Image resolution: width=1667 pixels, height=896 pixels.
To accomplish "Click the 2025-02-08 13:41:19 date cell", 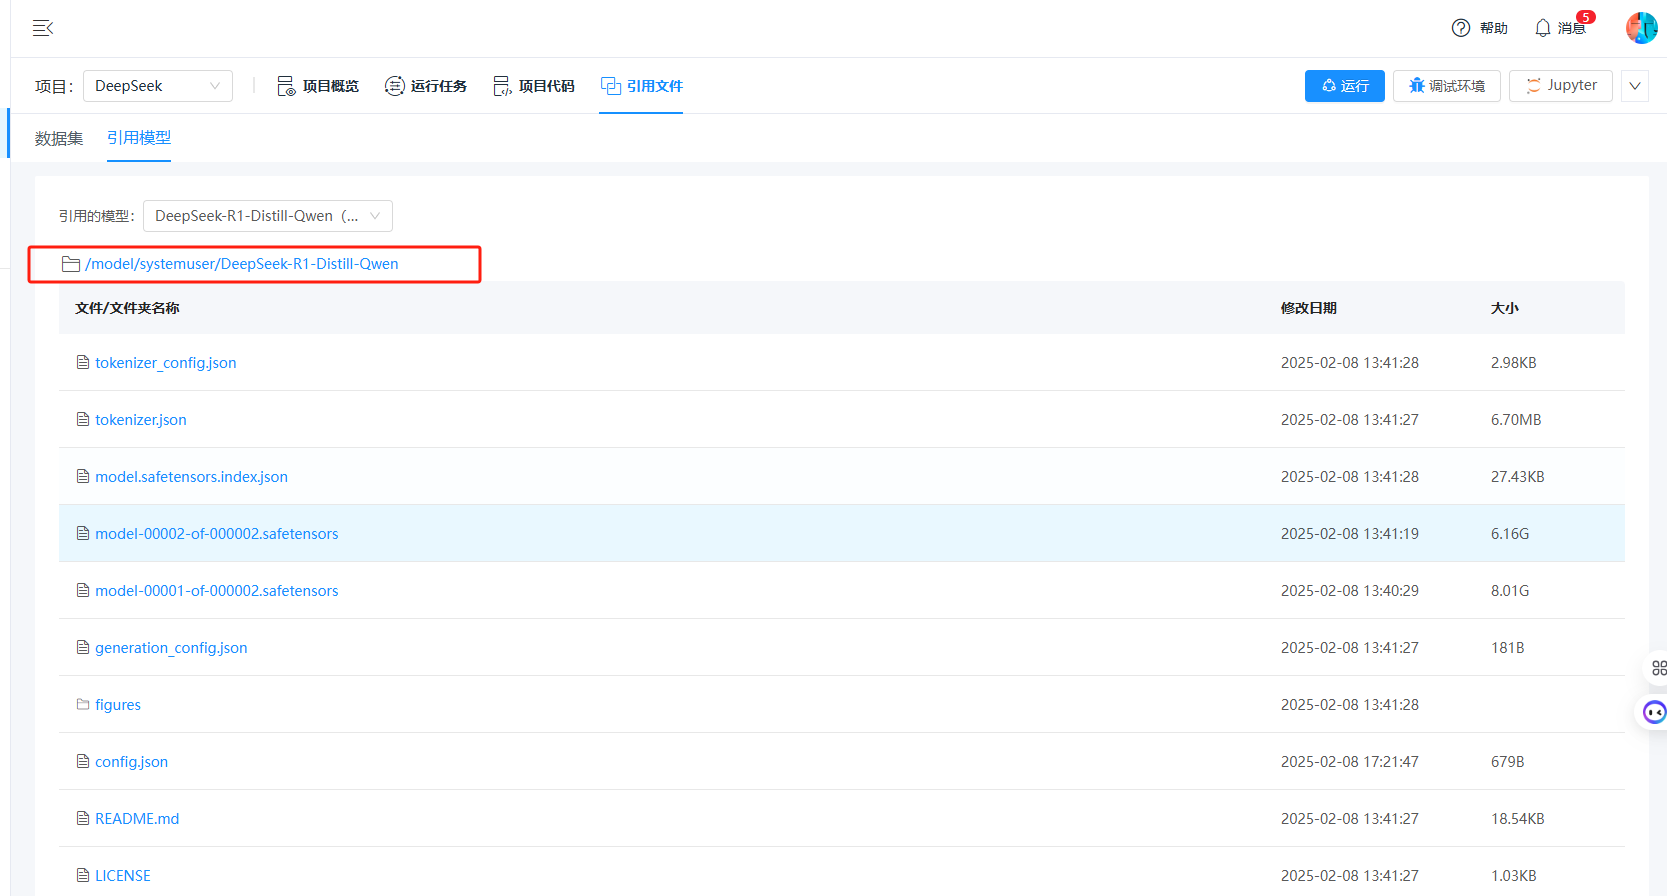I will [x=1350, y=534].
